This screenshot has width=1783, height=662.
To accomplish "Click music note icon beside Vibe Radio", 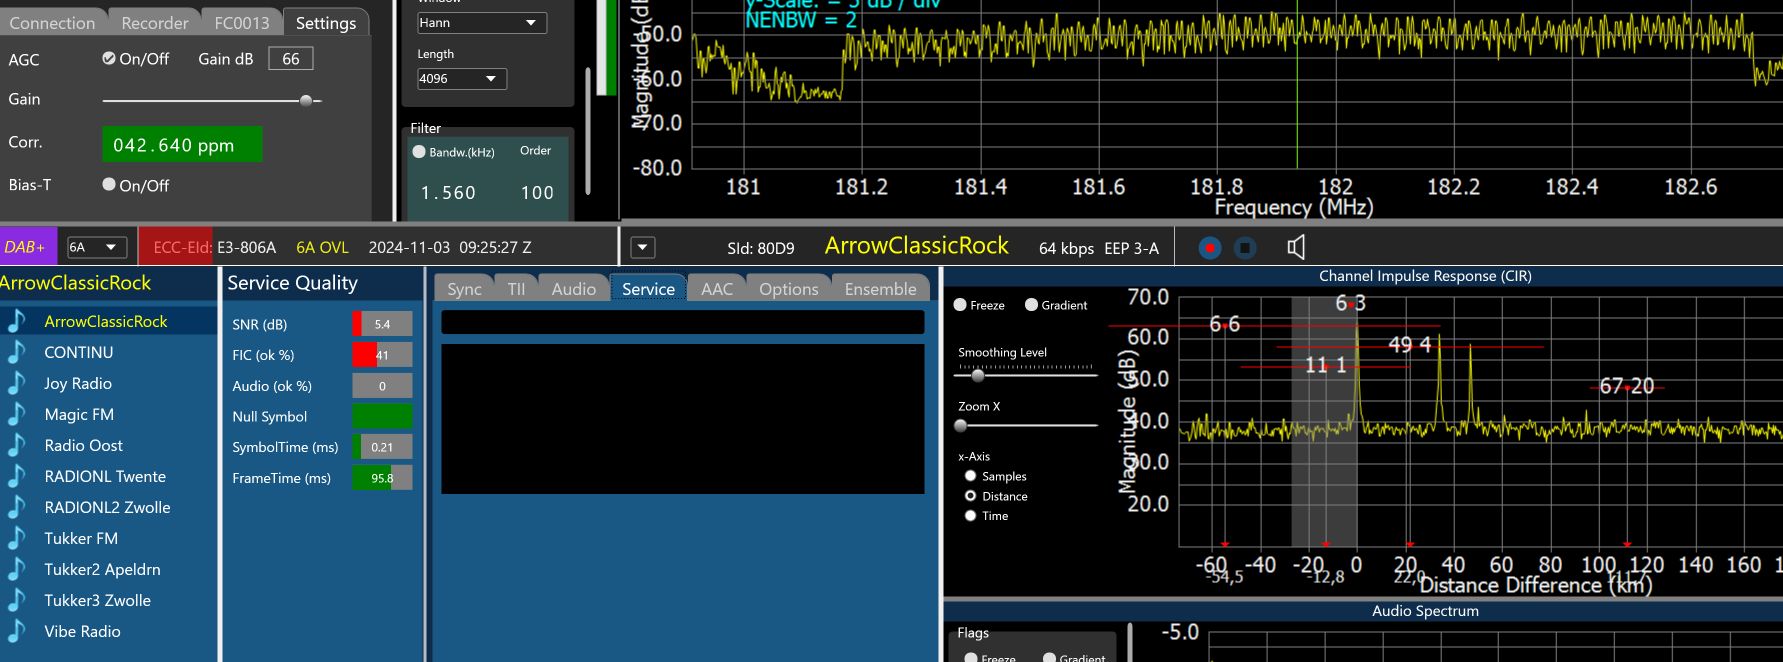I will pos(17,631).
